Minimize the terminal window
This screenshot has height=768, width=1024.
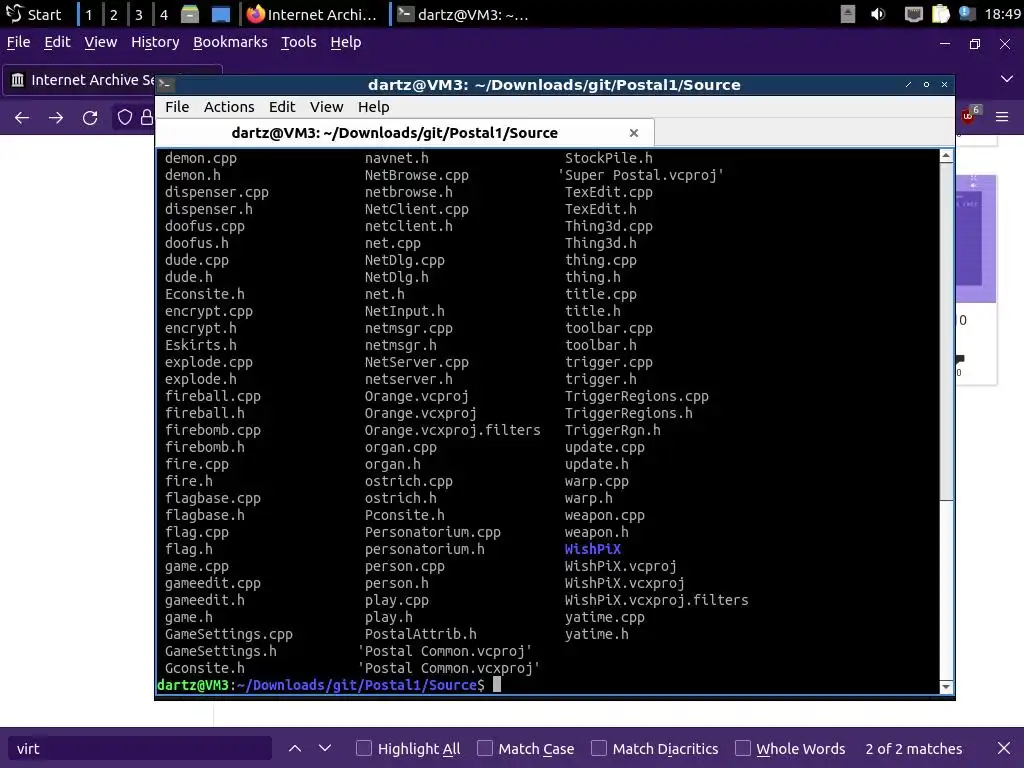click(908, 84)
